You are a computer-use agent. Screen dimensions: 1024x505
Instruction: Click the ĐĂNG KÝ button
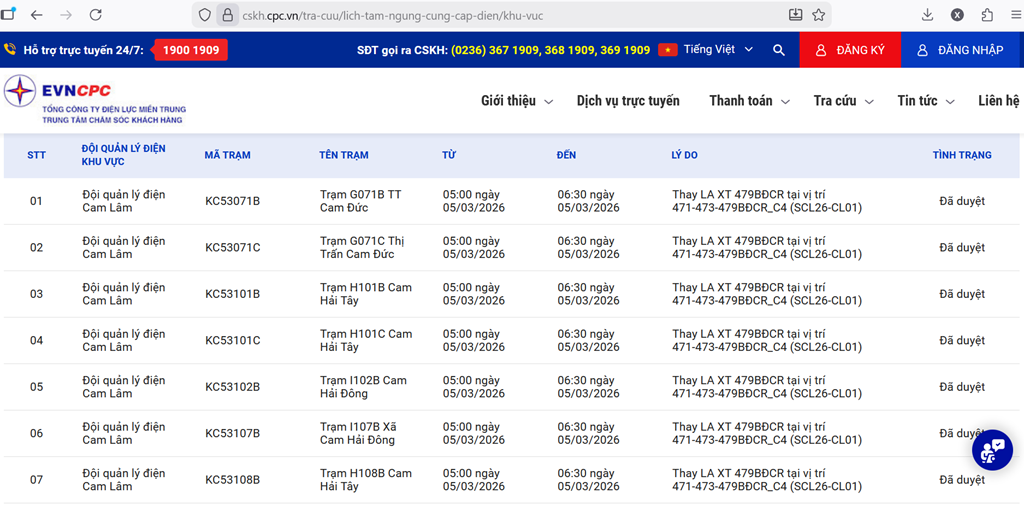pyautogui.click(x=850, y=50)
